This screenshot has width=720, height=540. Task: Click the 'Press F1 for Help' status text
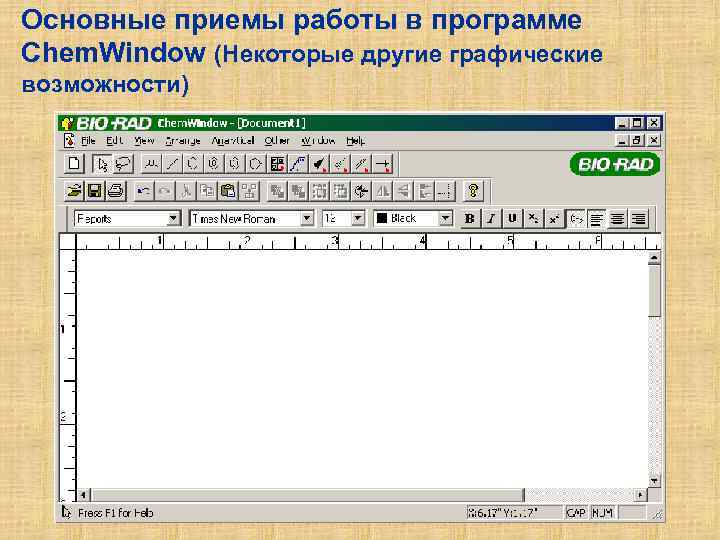pyautogui.click(x=115, y=513)
